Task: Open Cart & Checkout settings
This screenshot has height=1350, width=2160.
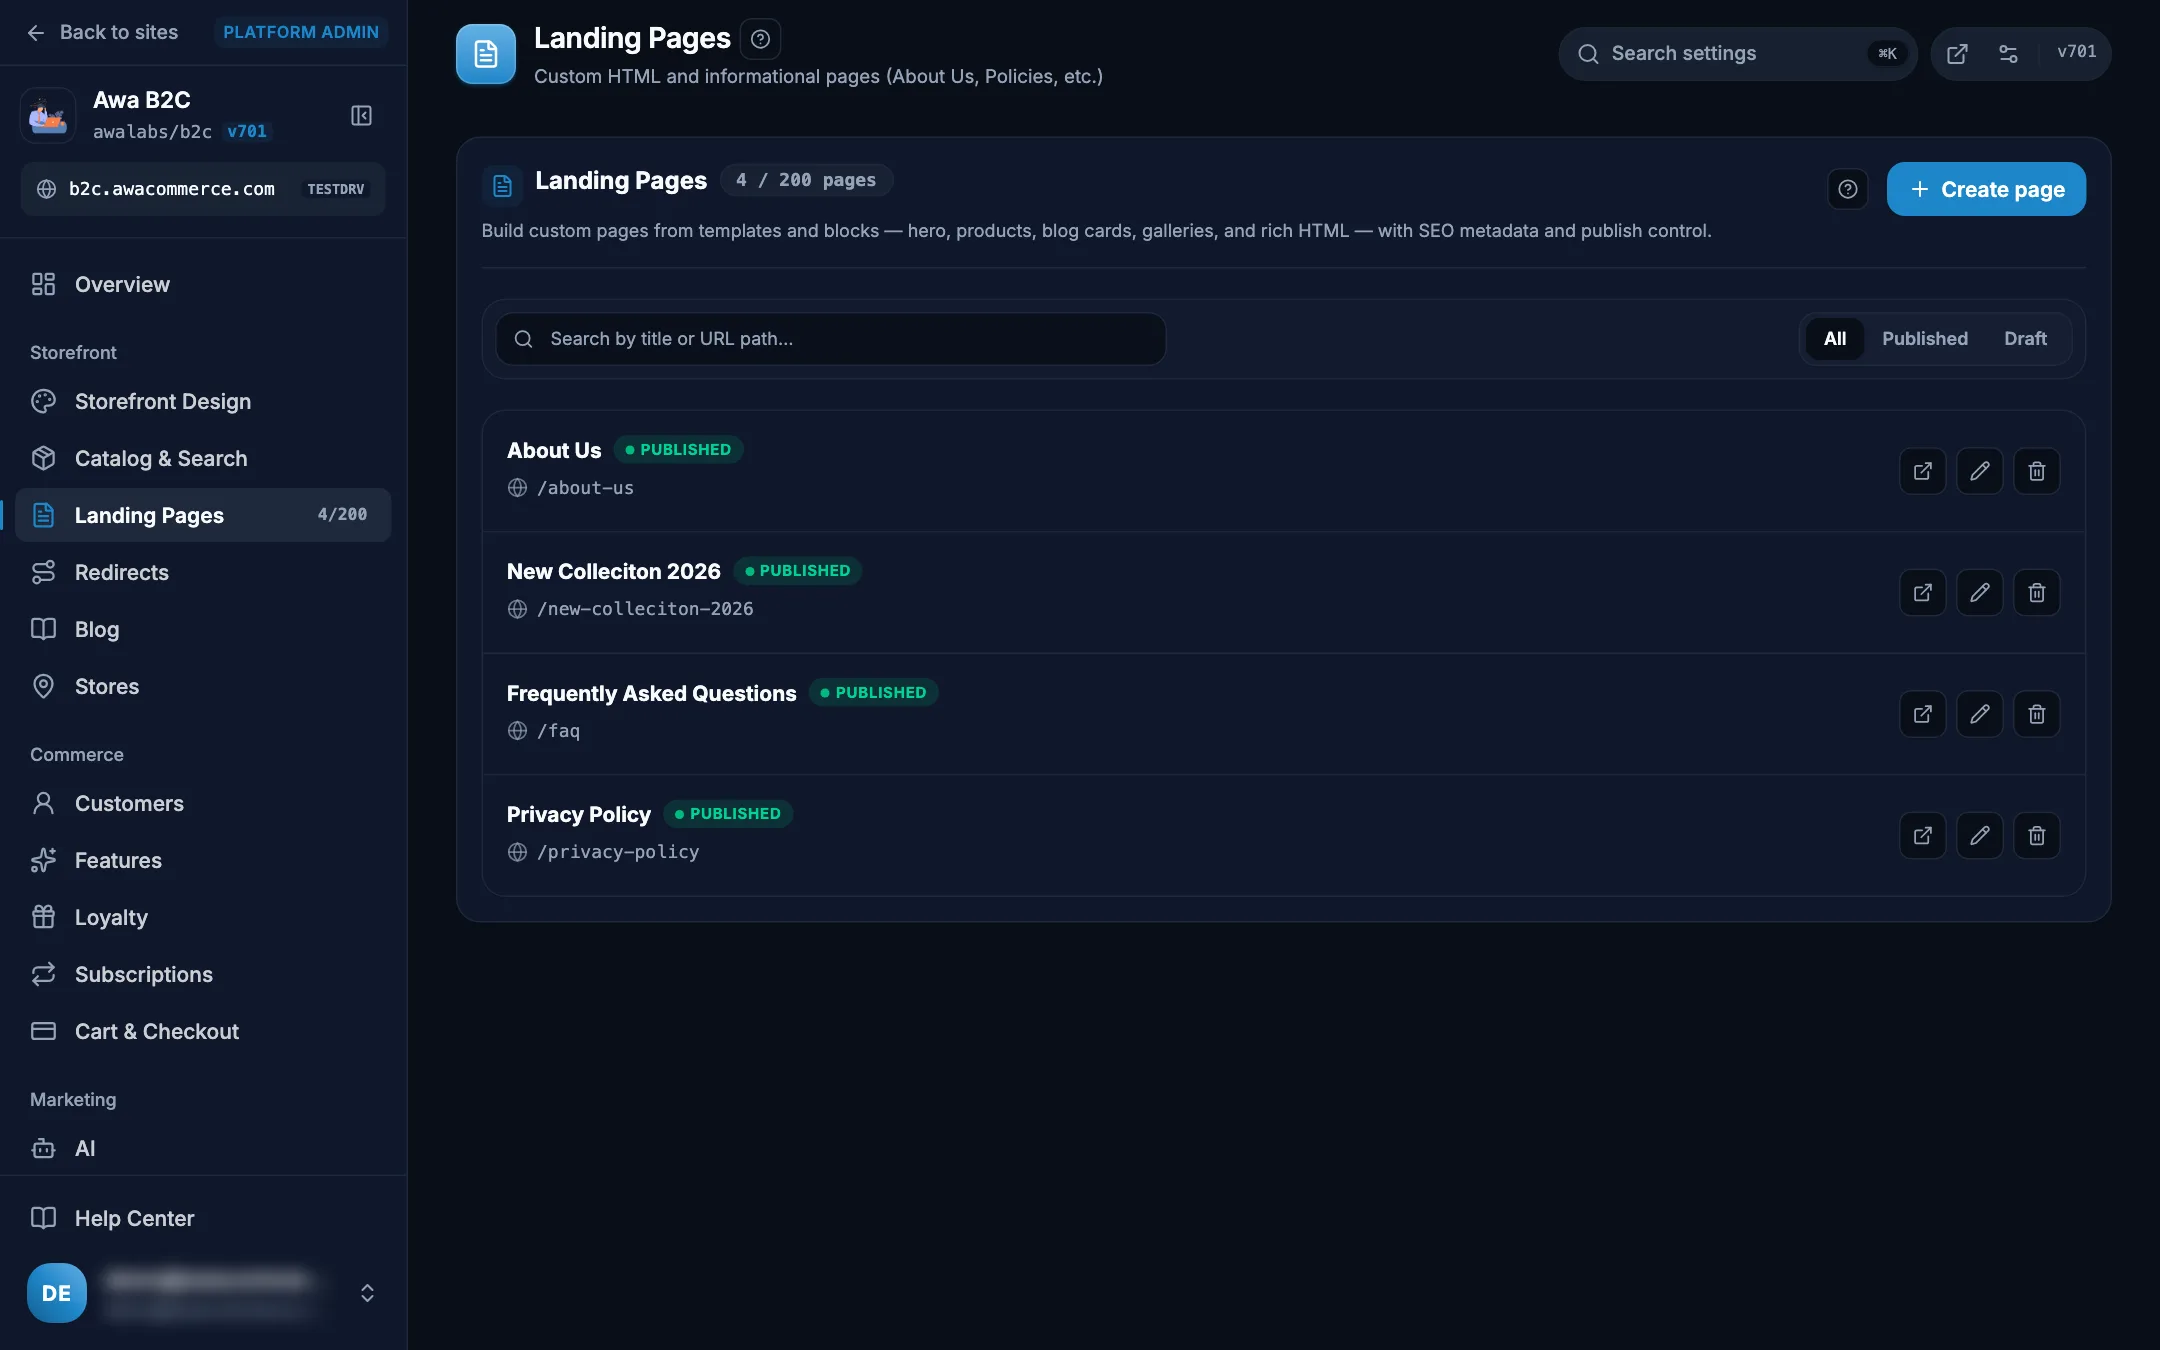Action: (x=203, y=1032)
